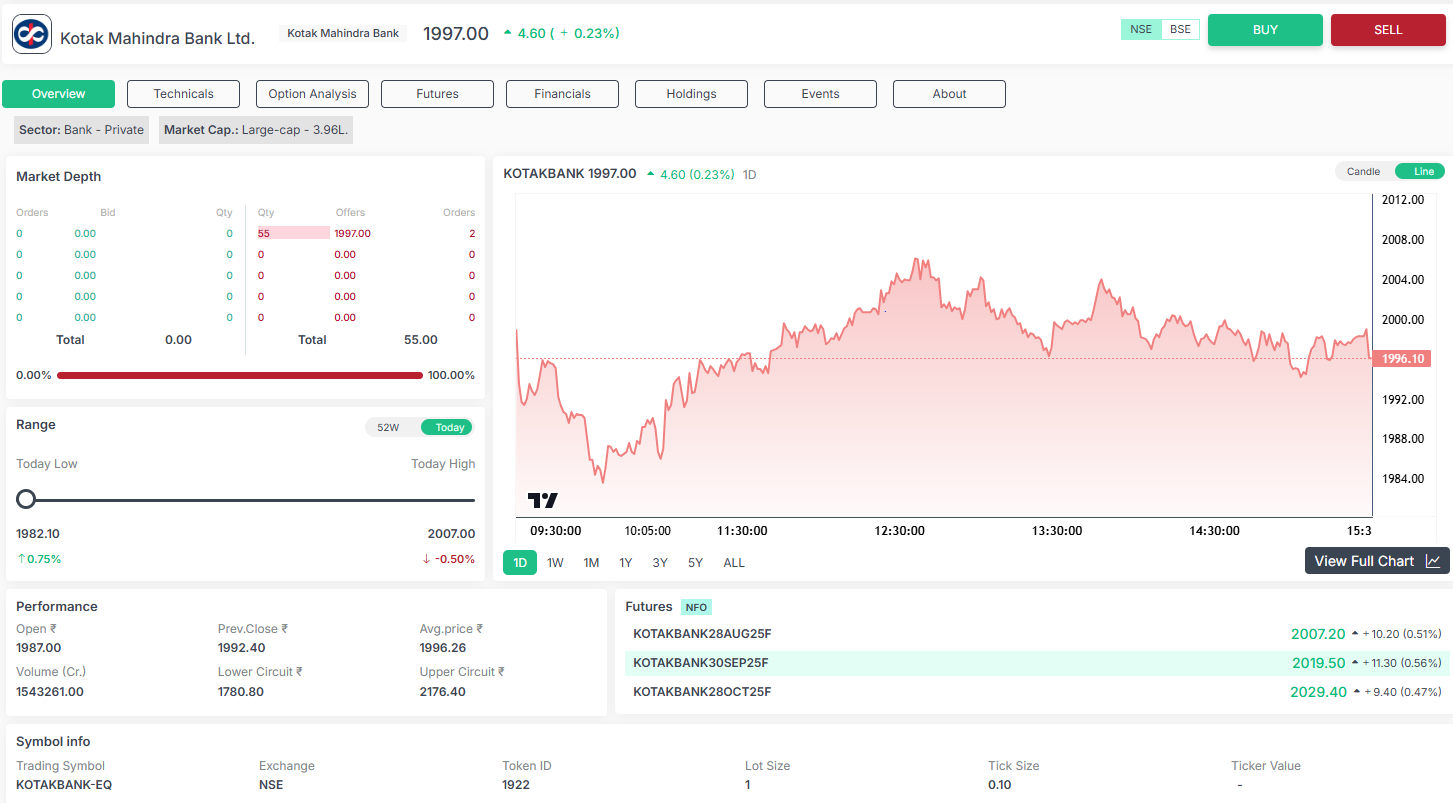Select the 1W chart timeframe

pyautogui.click(x=555, y=563)
